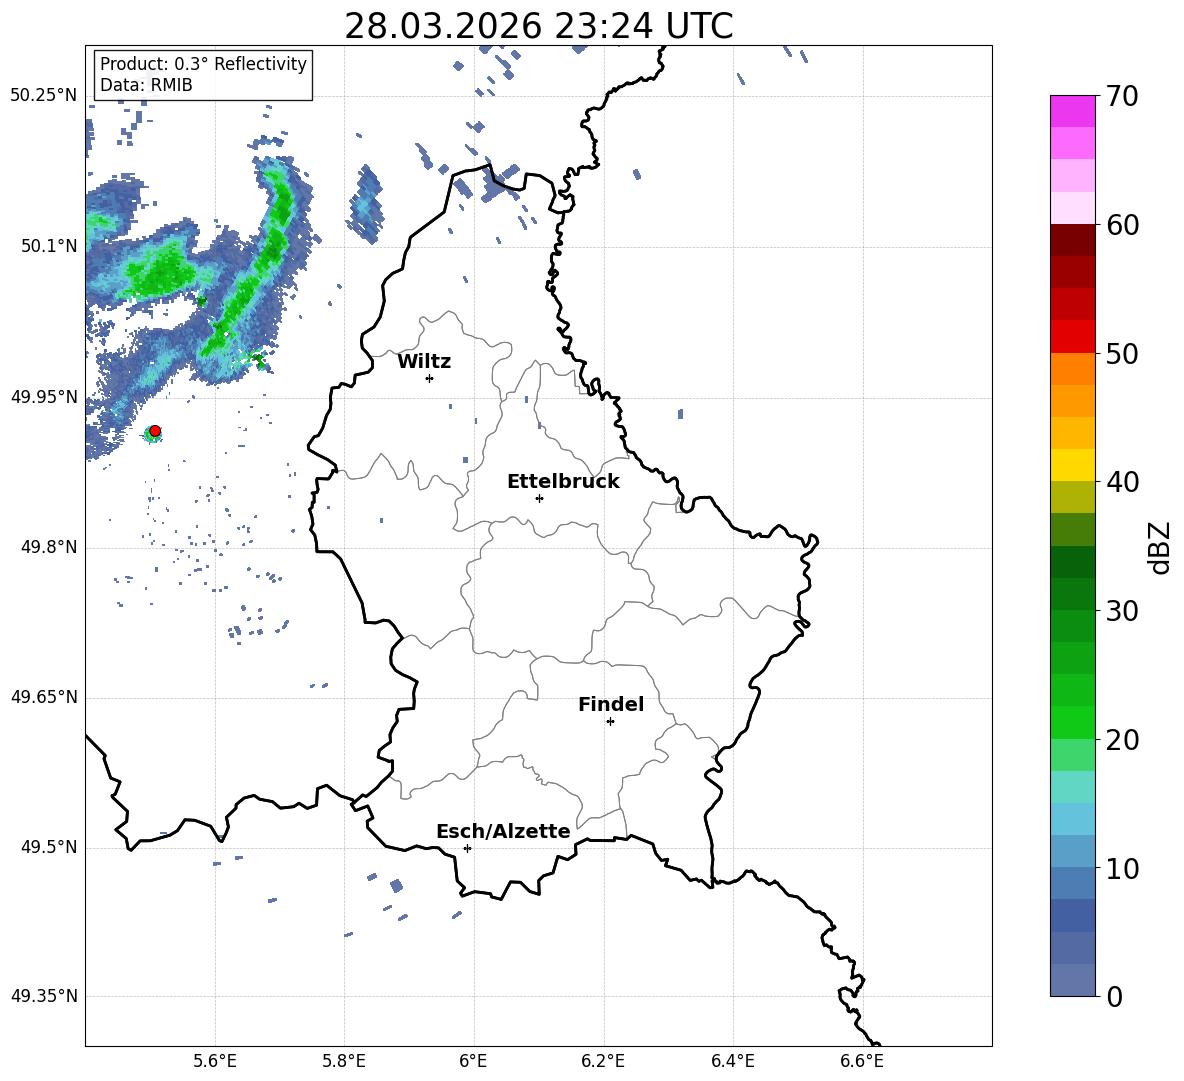This screenshot has width=1184, height=1081.
Task: Click the Esch/Alzette cross marker
Action: (467, 848)
